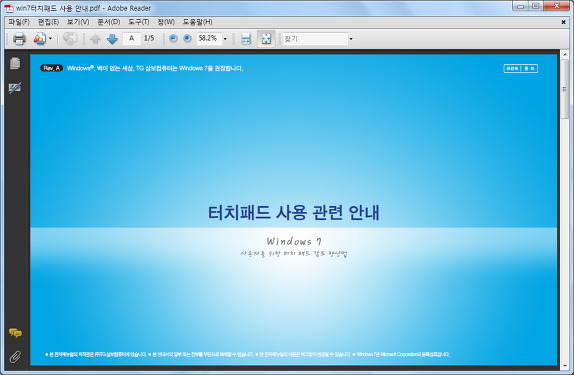
Task: Maximize the Adobe Reader window
Action: (536, 6)
